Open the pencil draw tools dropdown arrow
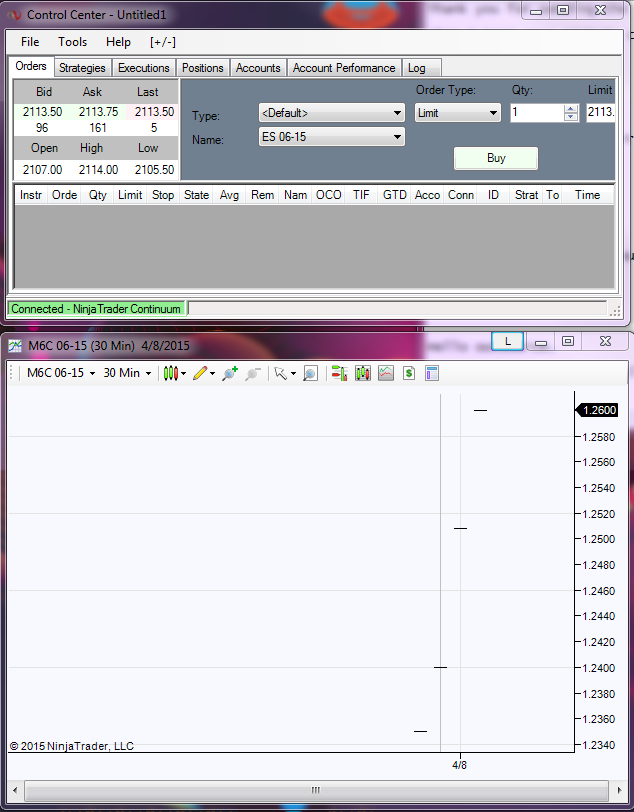 coord(212,373)
